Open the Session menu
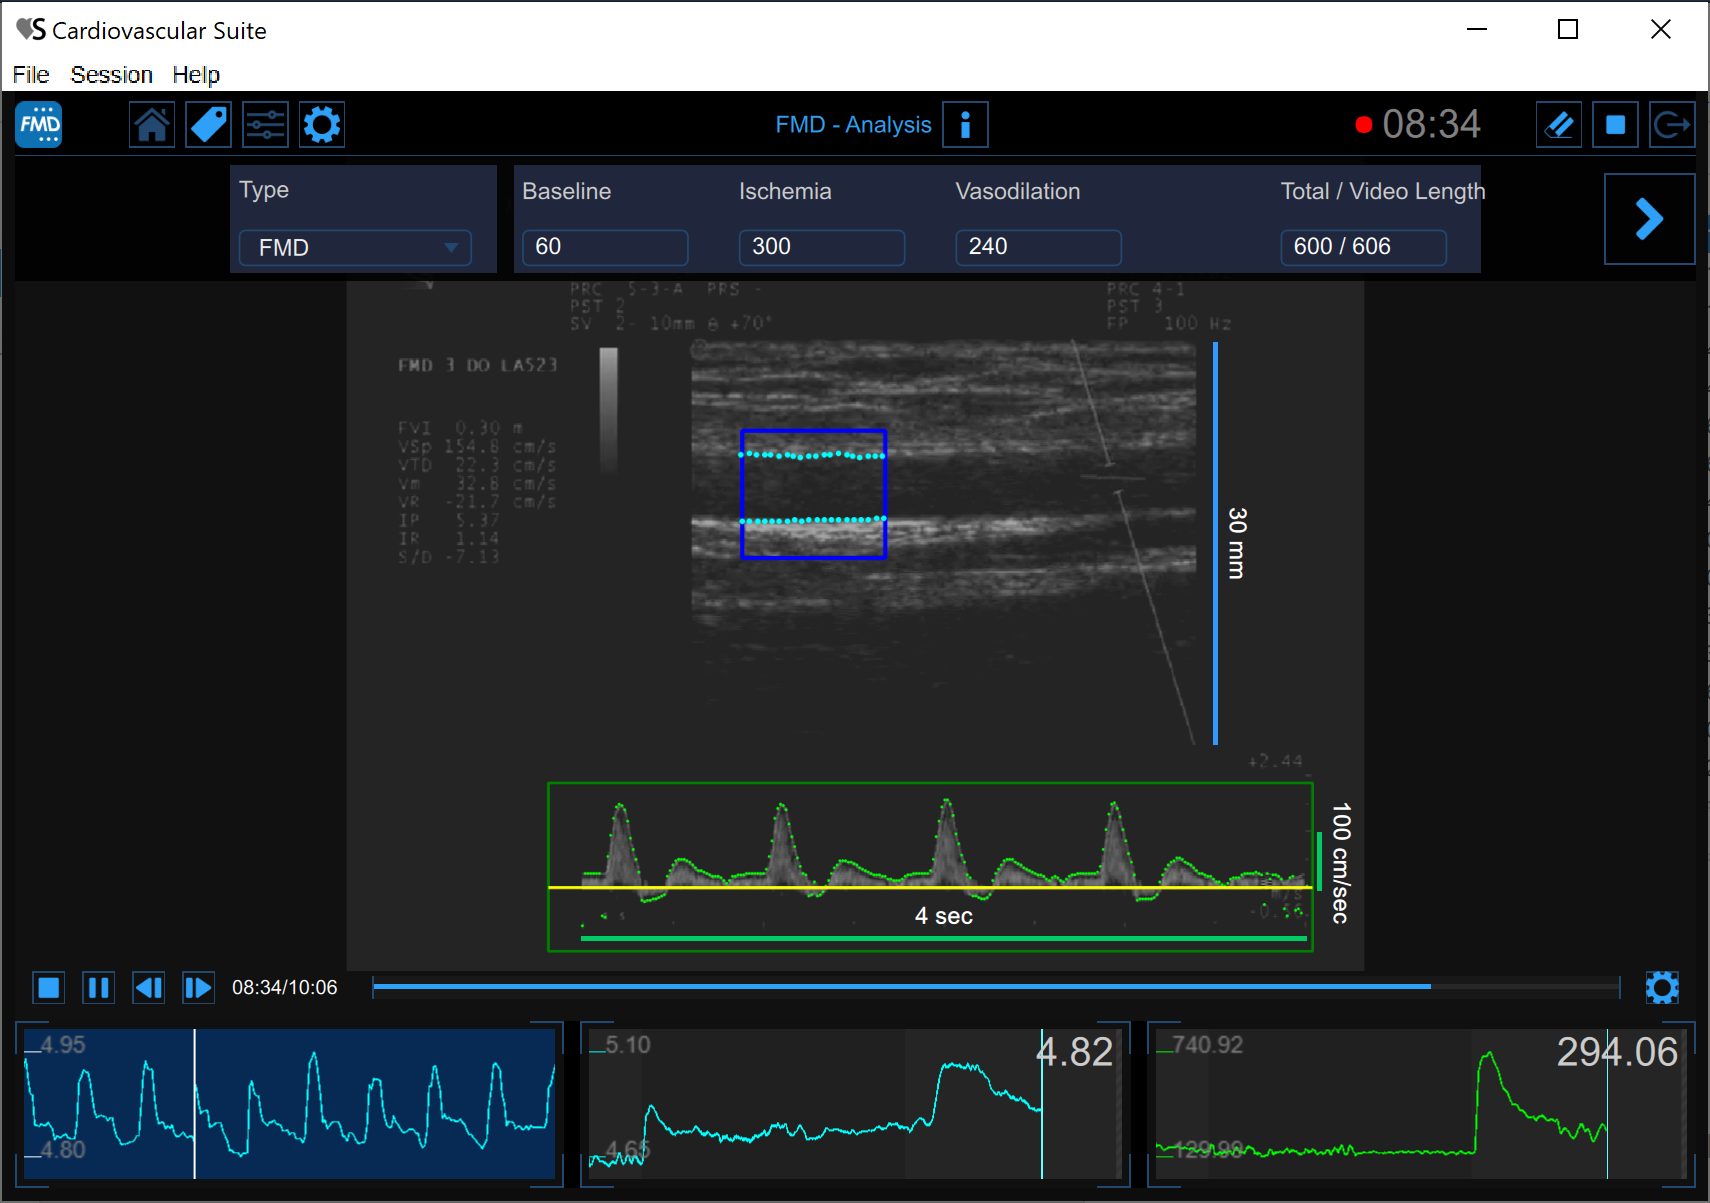This screenshot has width=1710, height=1203. click(111, 75)
